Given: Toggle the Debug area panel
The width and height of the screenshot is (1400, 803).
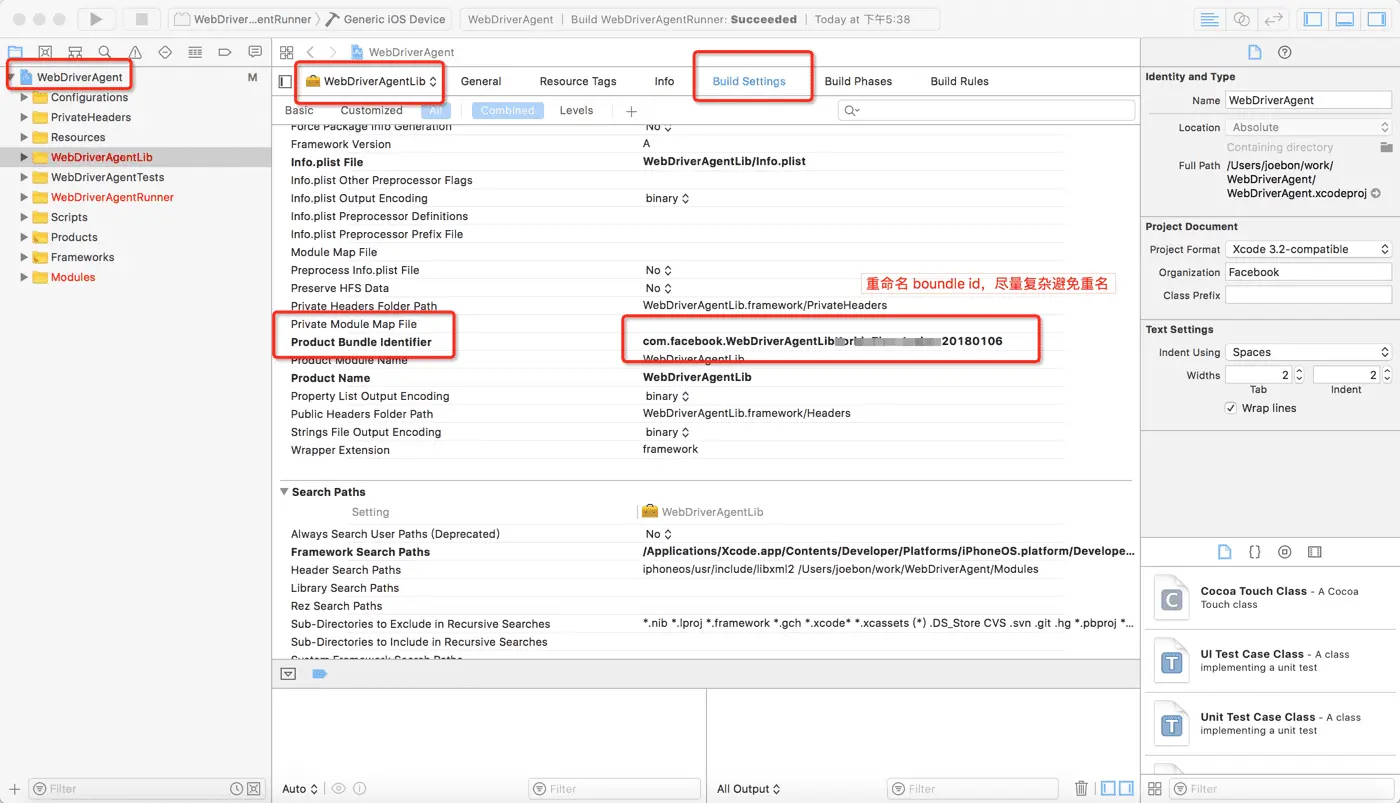Looking at the screenshot, I should pyautogui.click(x=1345, y=19).
